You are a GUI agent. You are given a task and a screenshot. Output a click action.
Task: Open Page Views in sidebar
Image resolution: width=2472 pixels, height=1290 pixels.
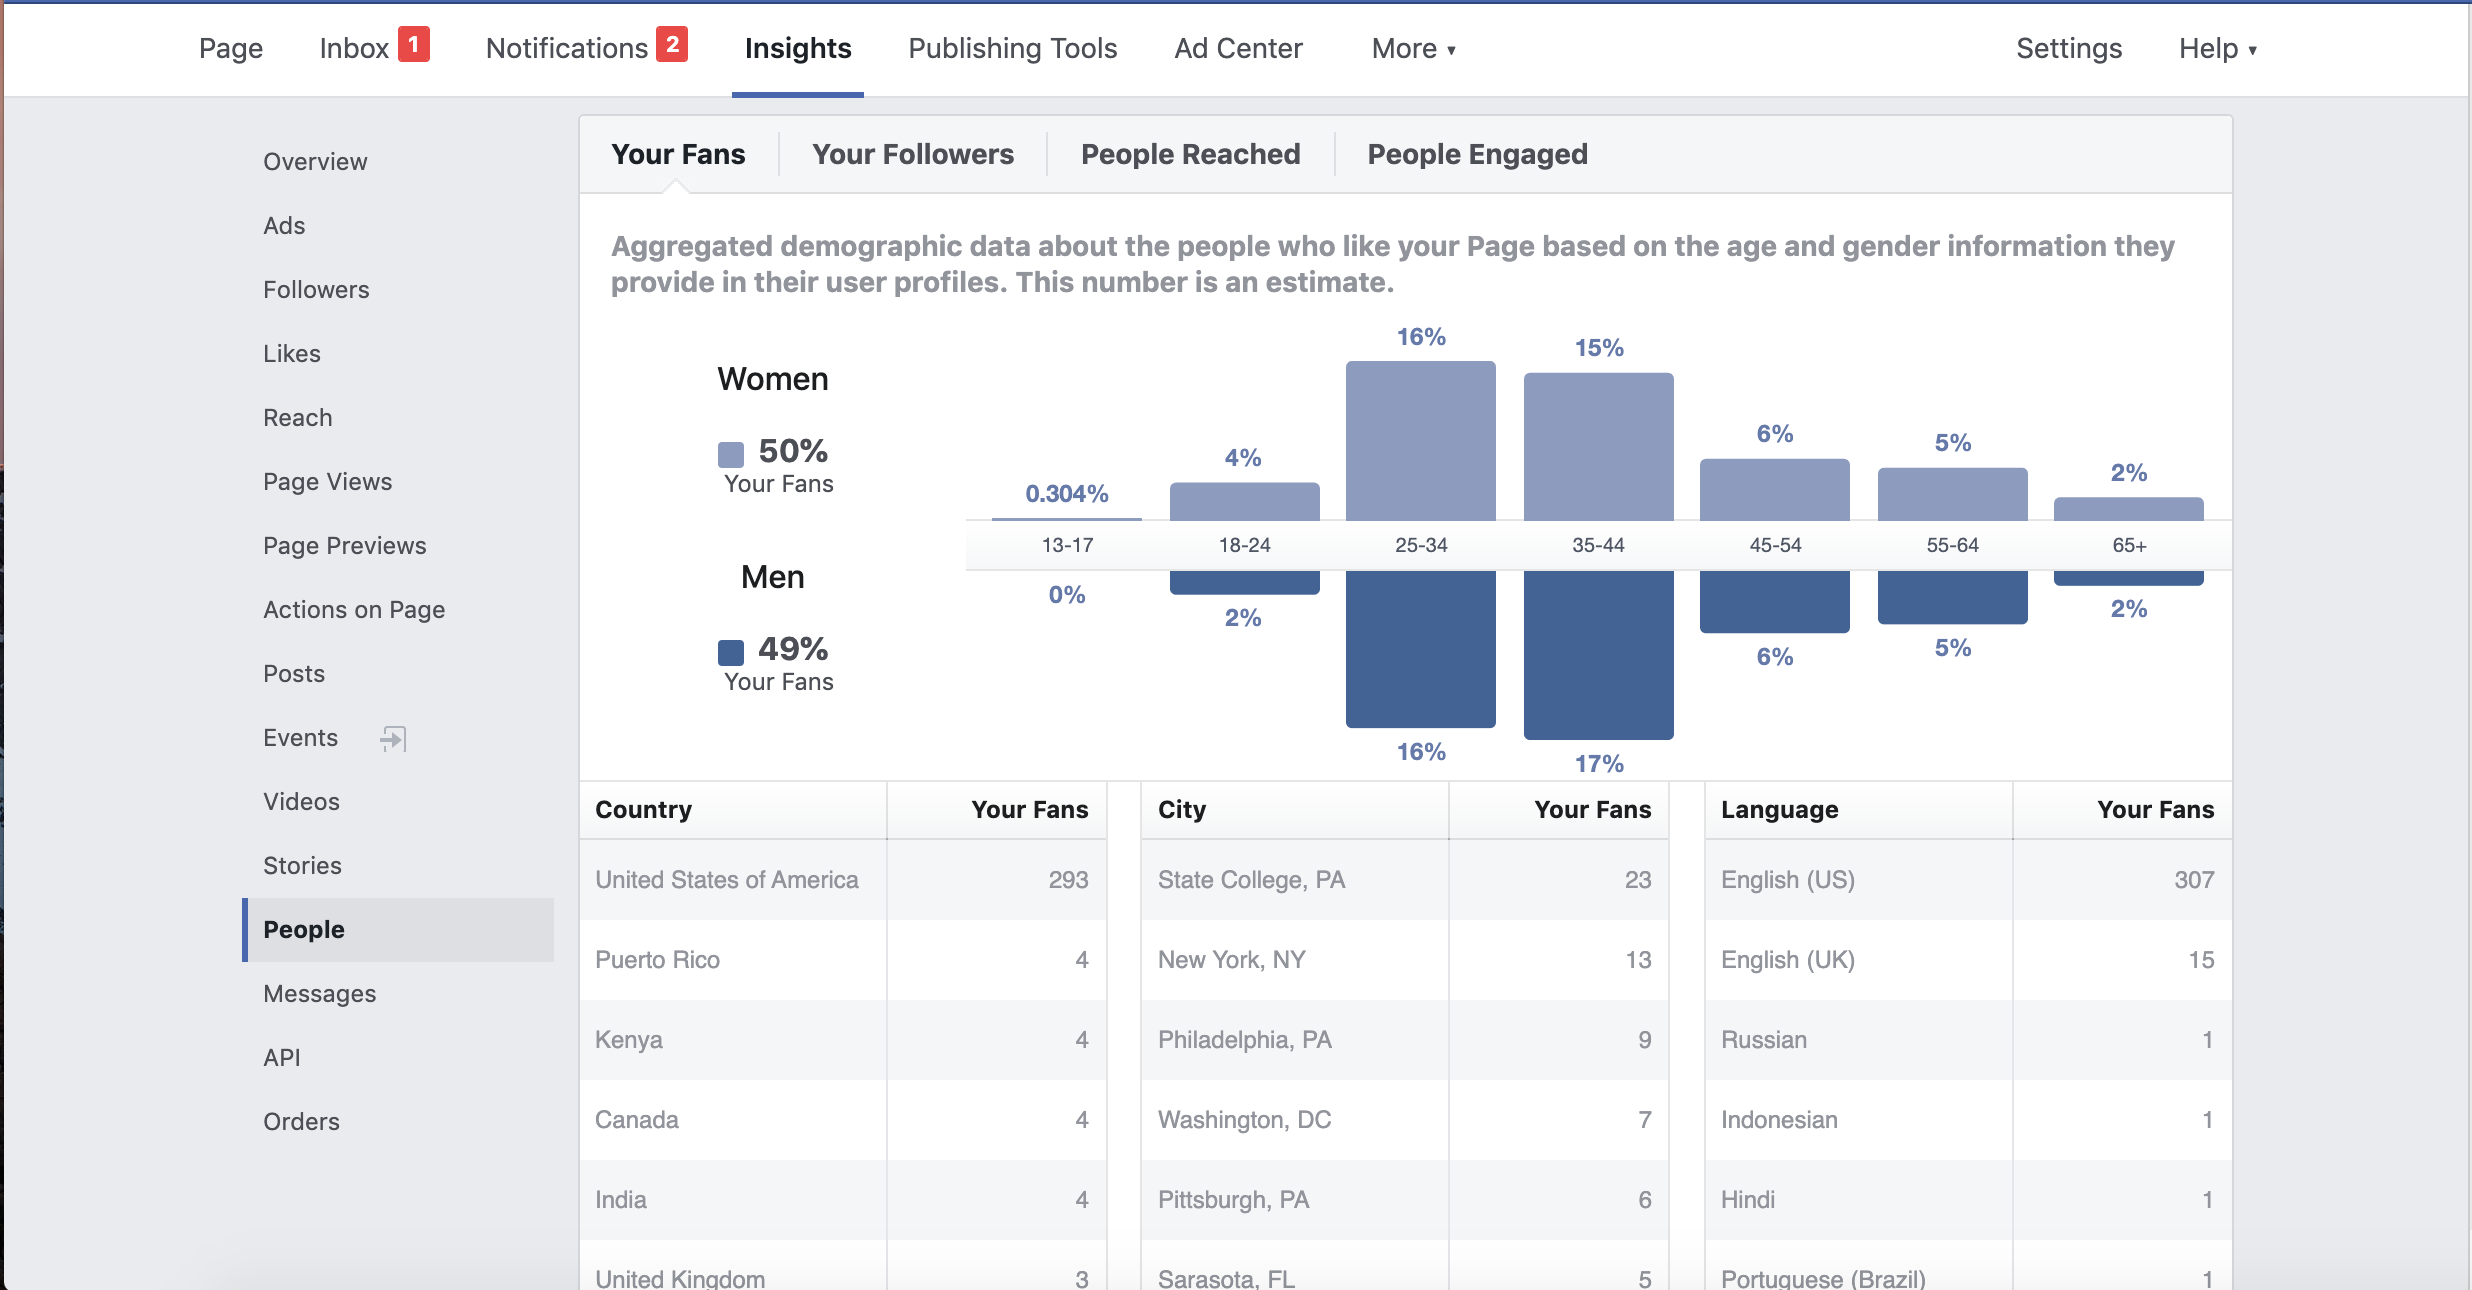[327, 482]
